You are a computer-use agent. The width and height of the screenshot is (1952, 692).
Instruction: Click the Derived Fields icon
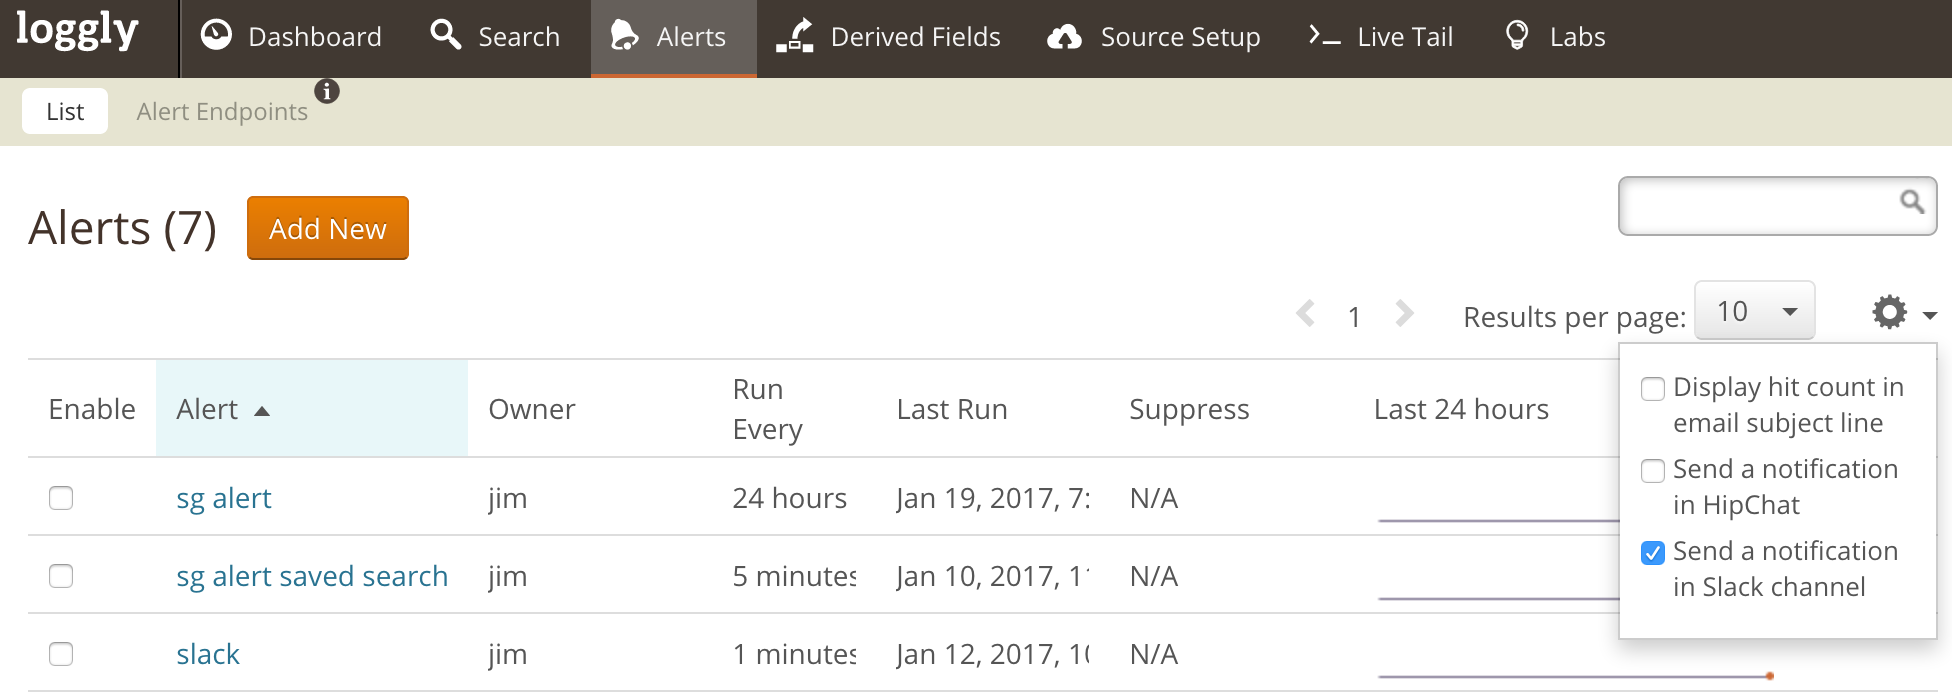(795, 37)
